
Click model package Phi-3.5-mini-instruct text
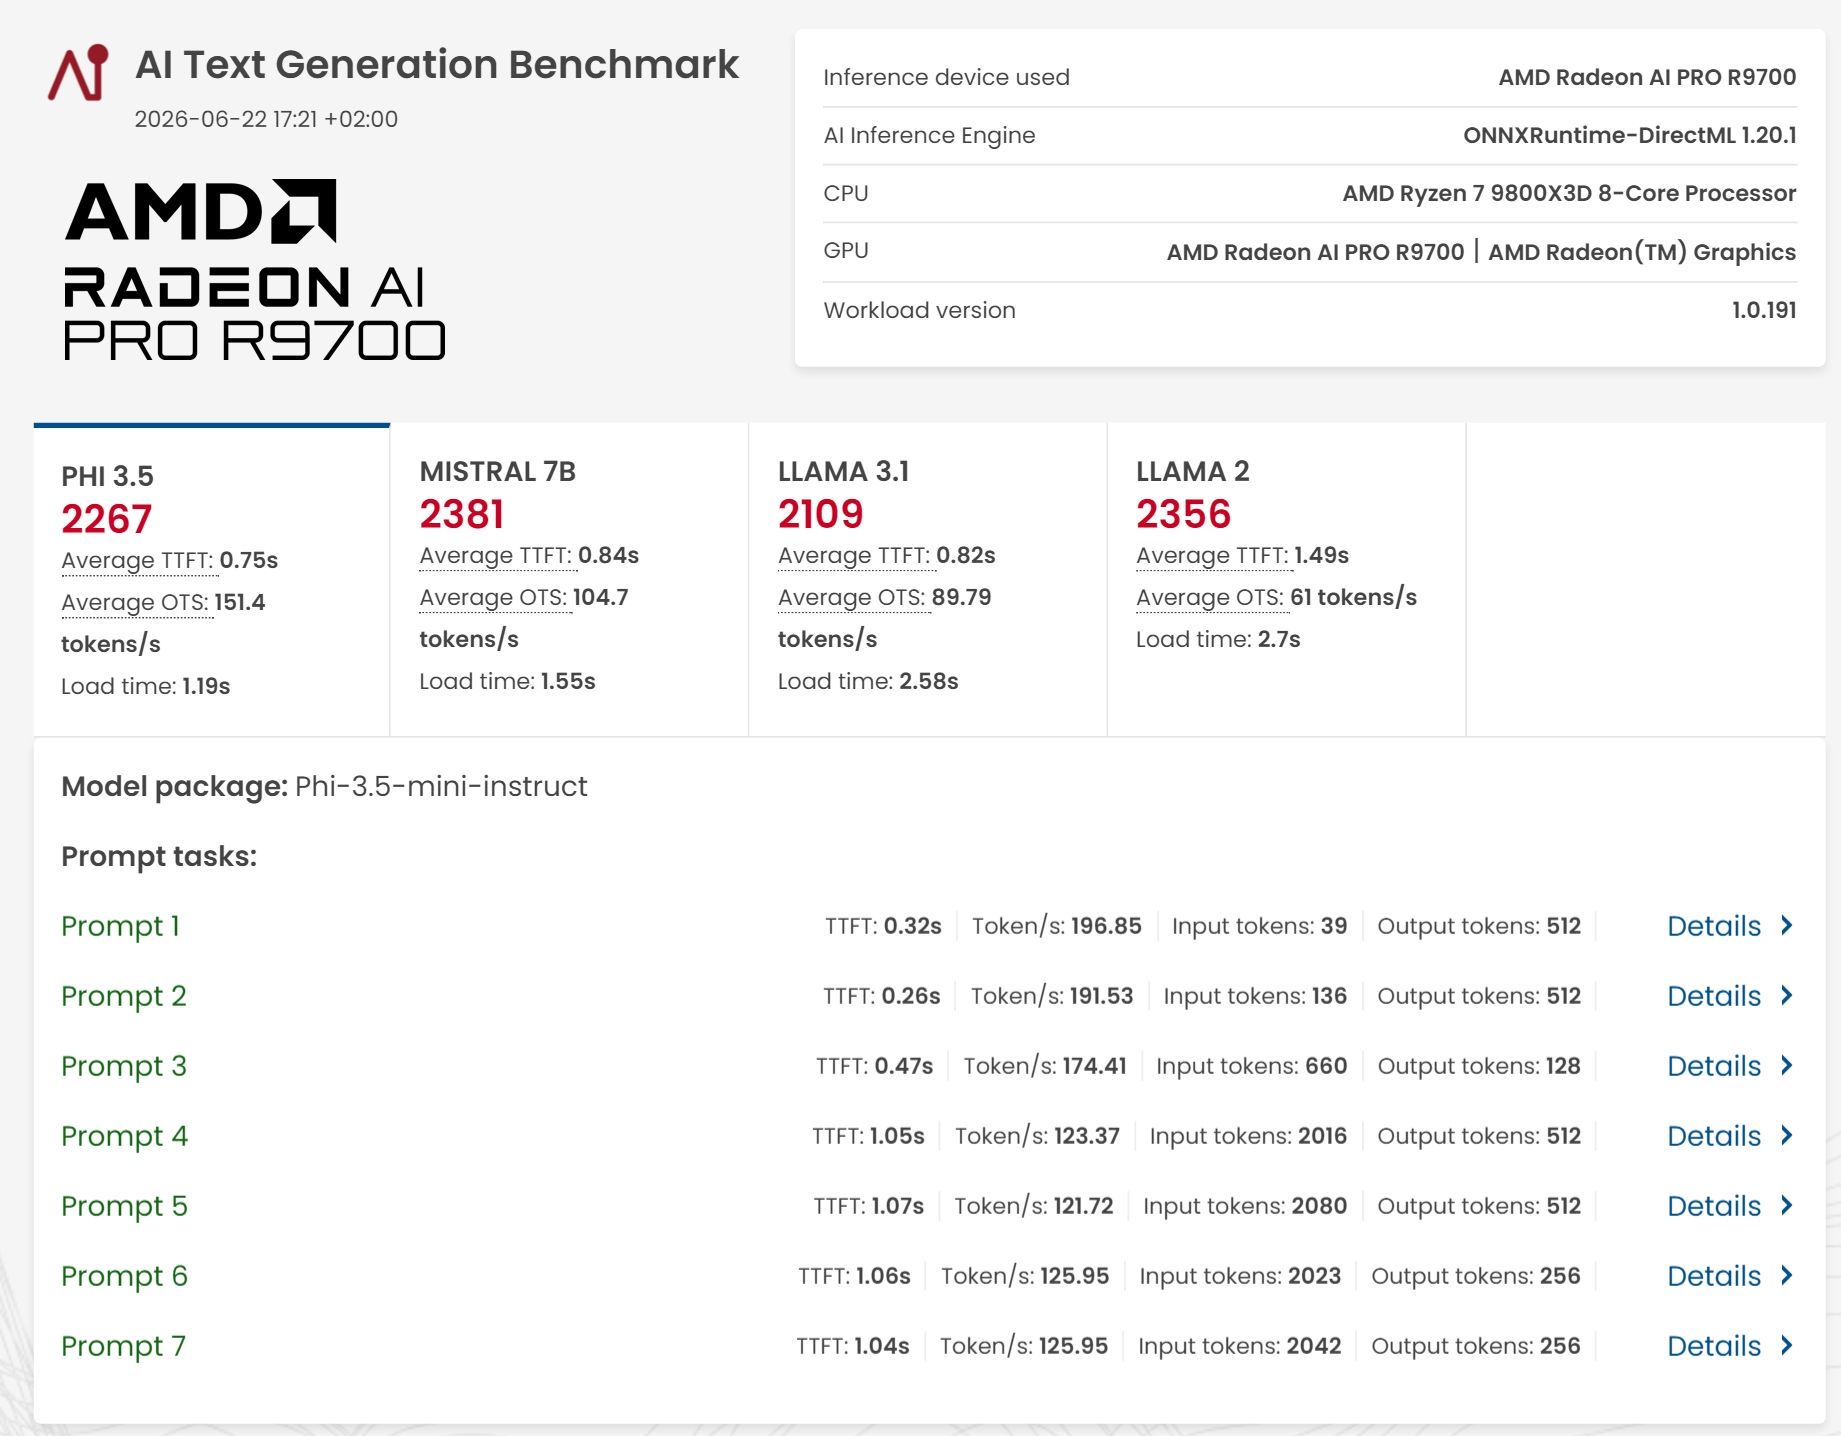tap(441, 786)
